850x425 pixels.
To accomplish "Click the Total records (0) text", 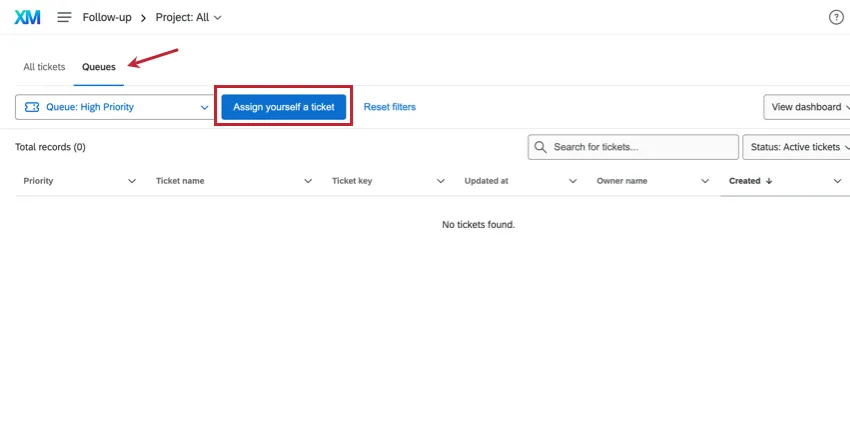I will tap(50, 147).
